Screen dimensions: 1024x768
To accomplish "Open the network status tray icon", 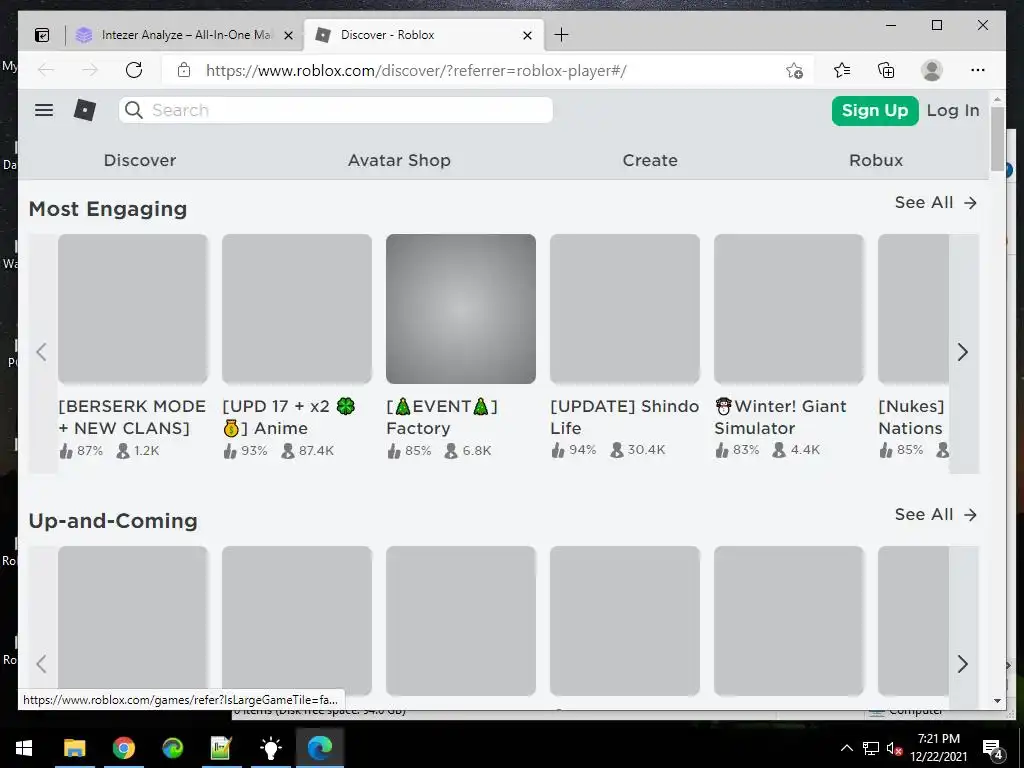I will click(x=871, y=748).
